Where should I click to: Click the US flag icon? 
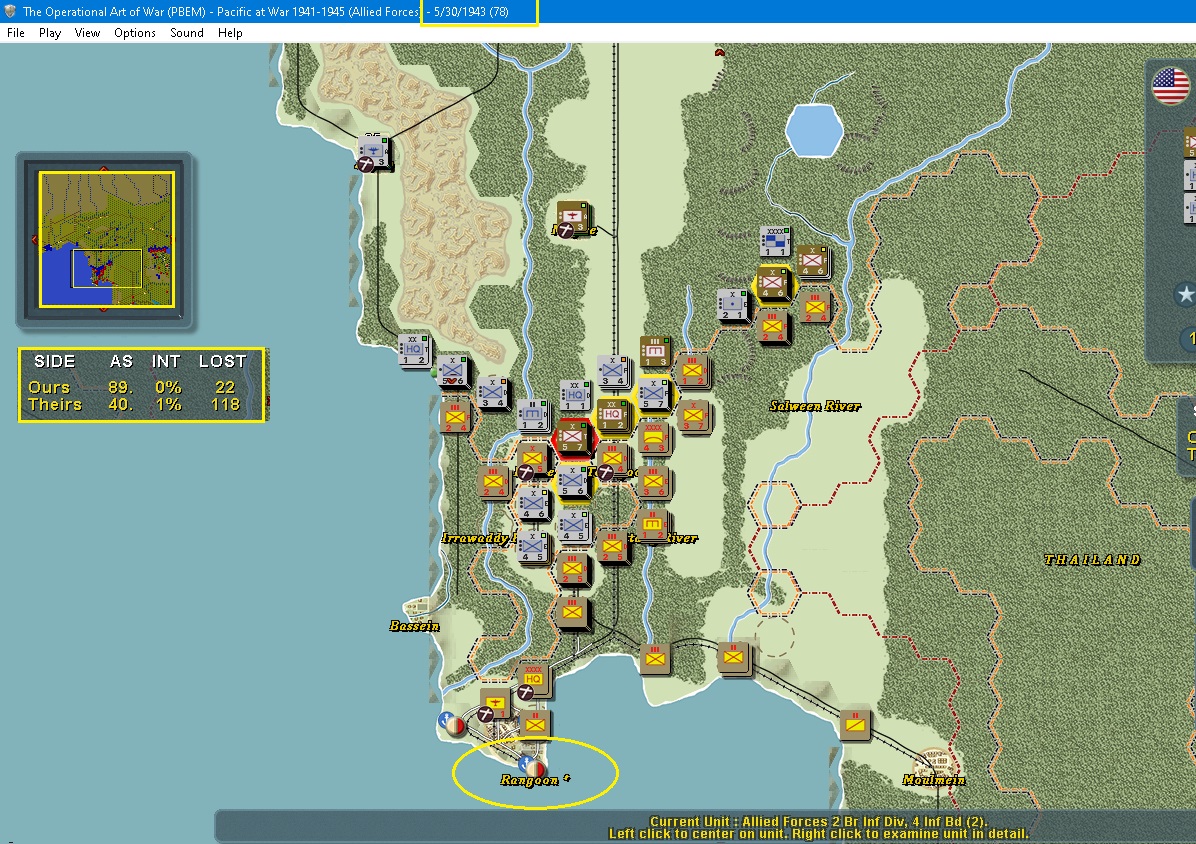click(x=1170, y=85)
